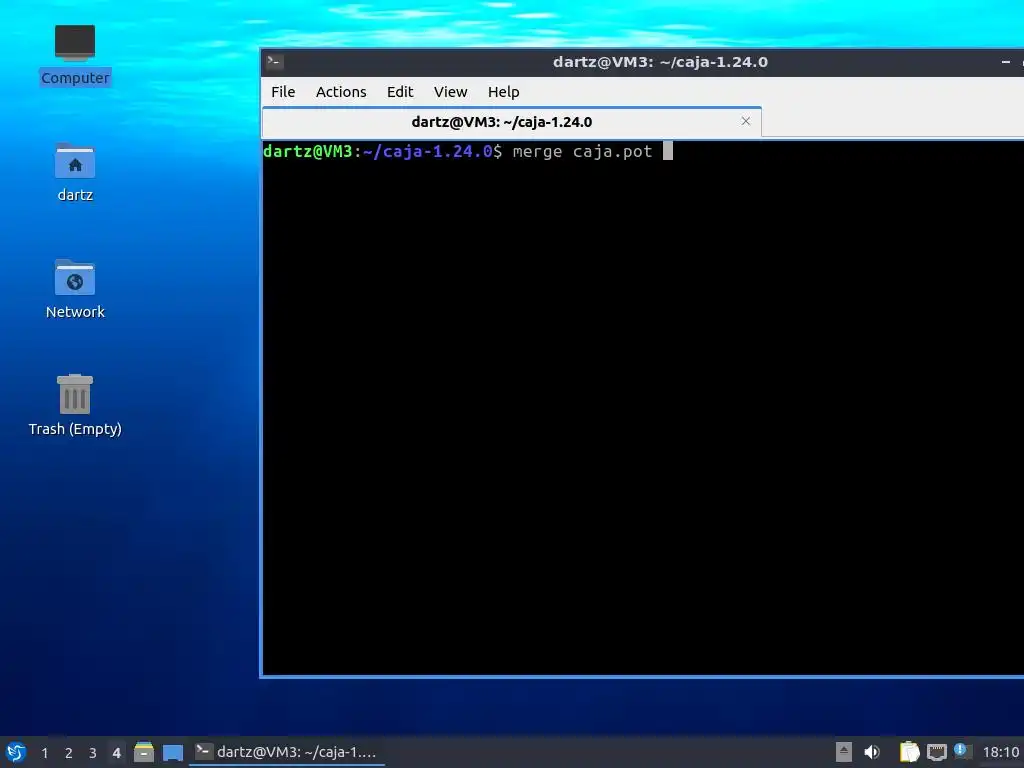The image size is (1024, 768).
Task: Open the View menu
Action: 451,92
